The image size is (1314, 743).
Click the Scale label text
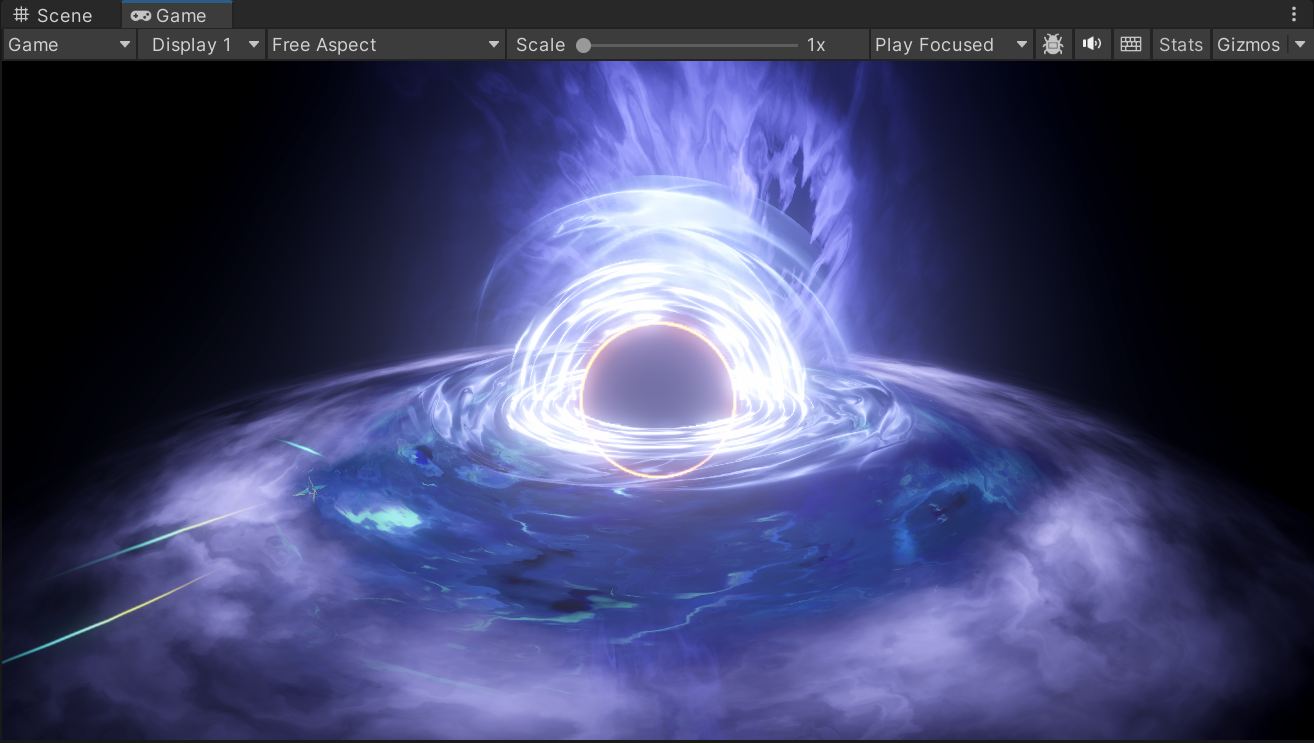pos(540,45)
